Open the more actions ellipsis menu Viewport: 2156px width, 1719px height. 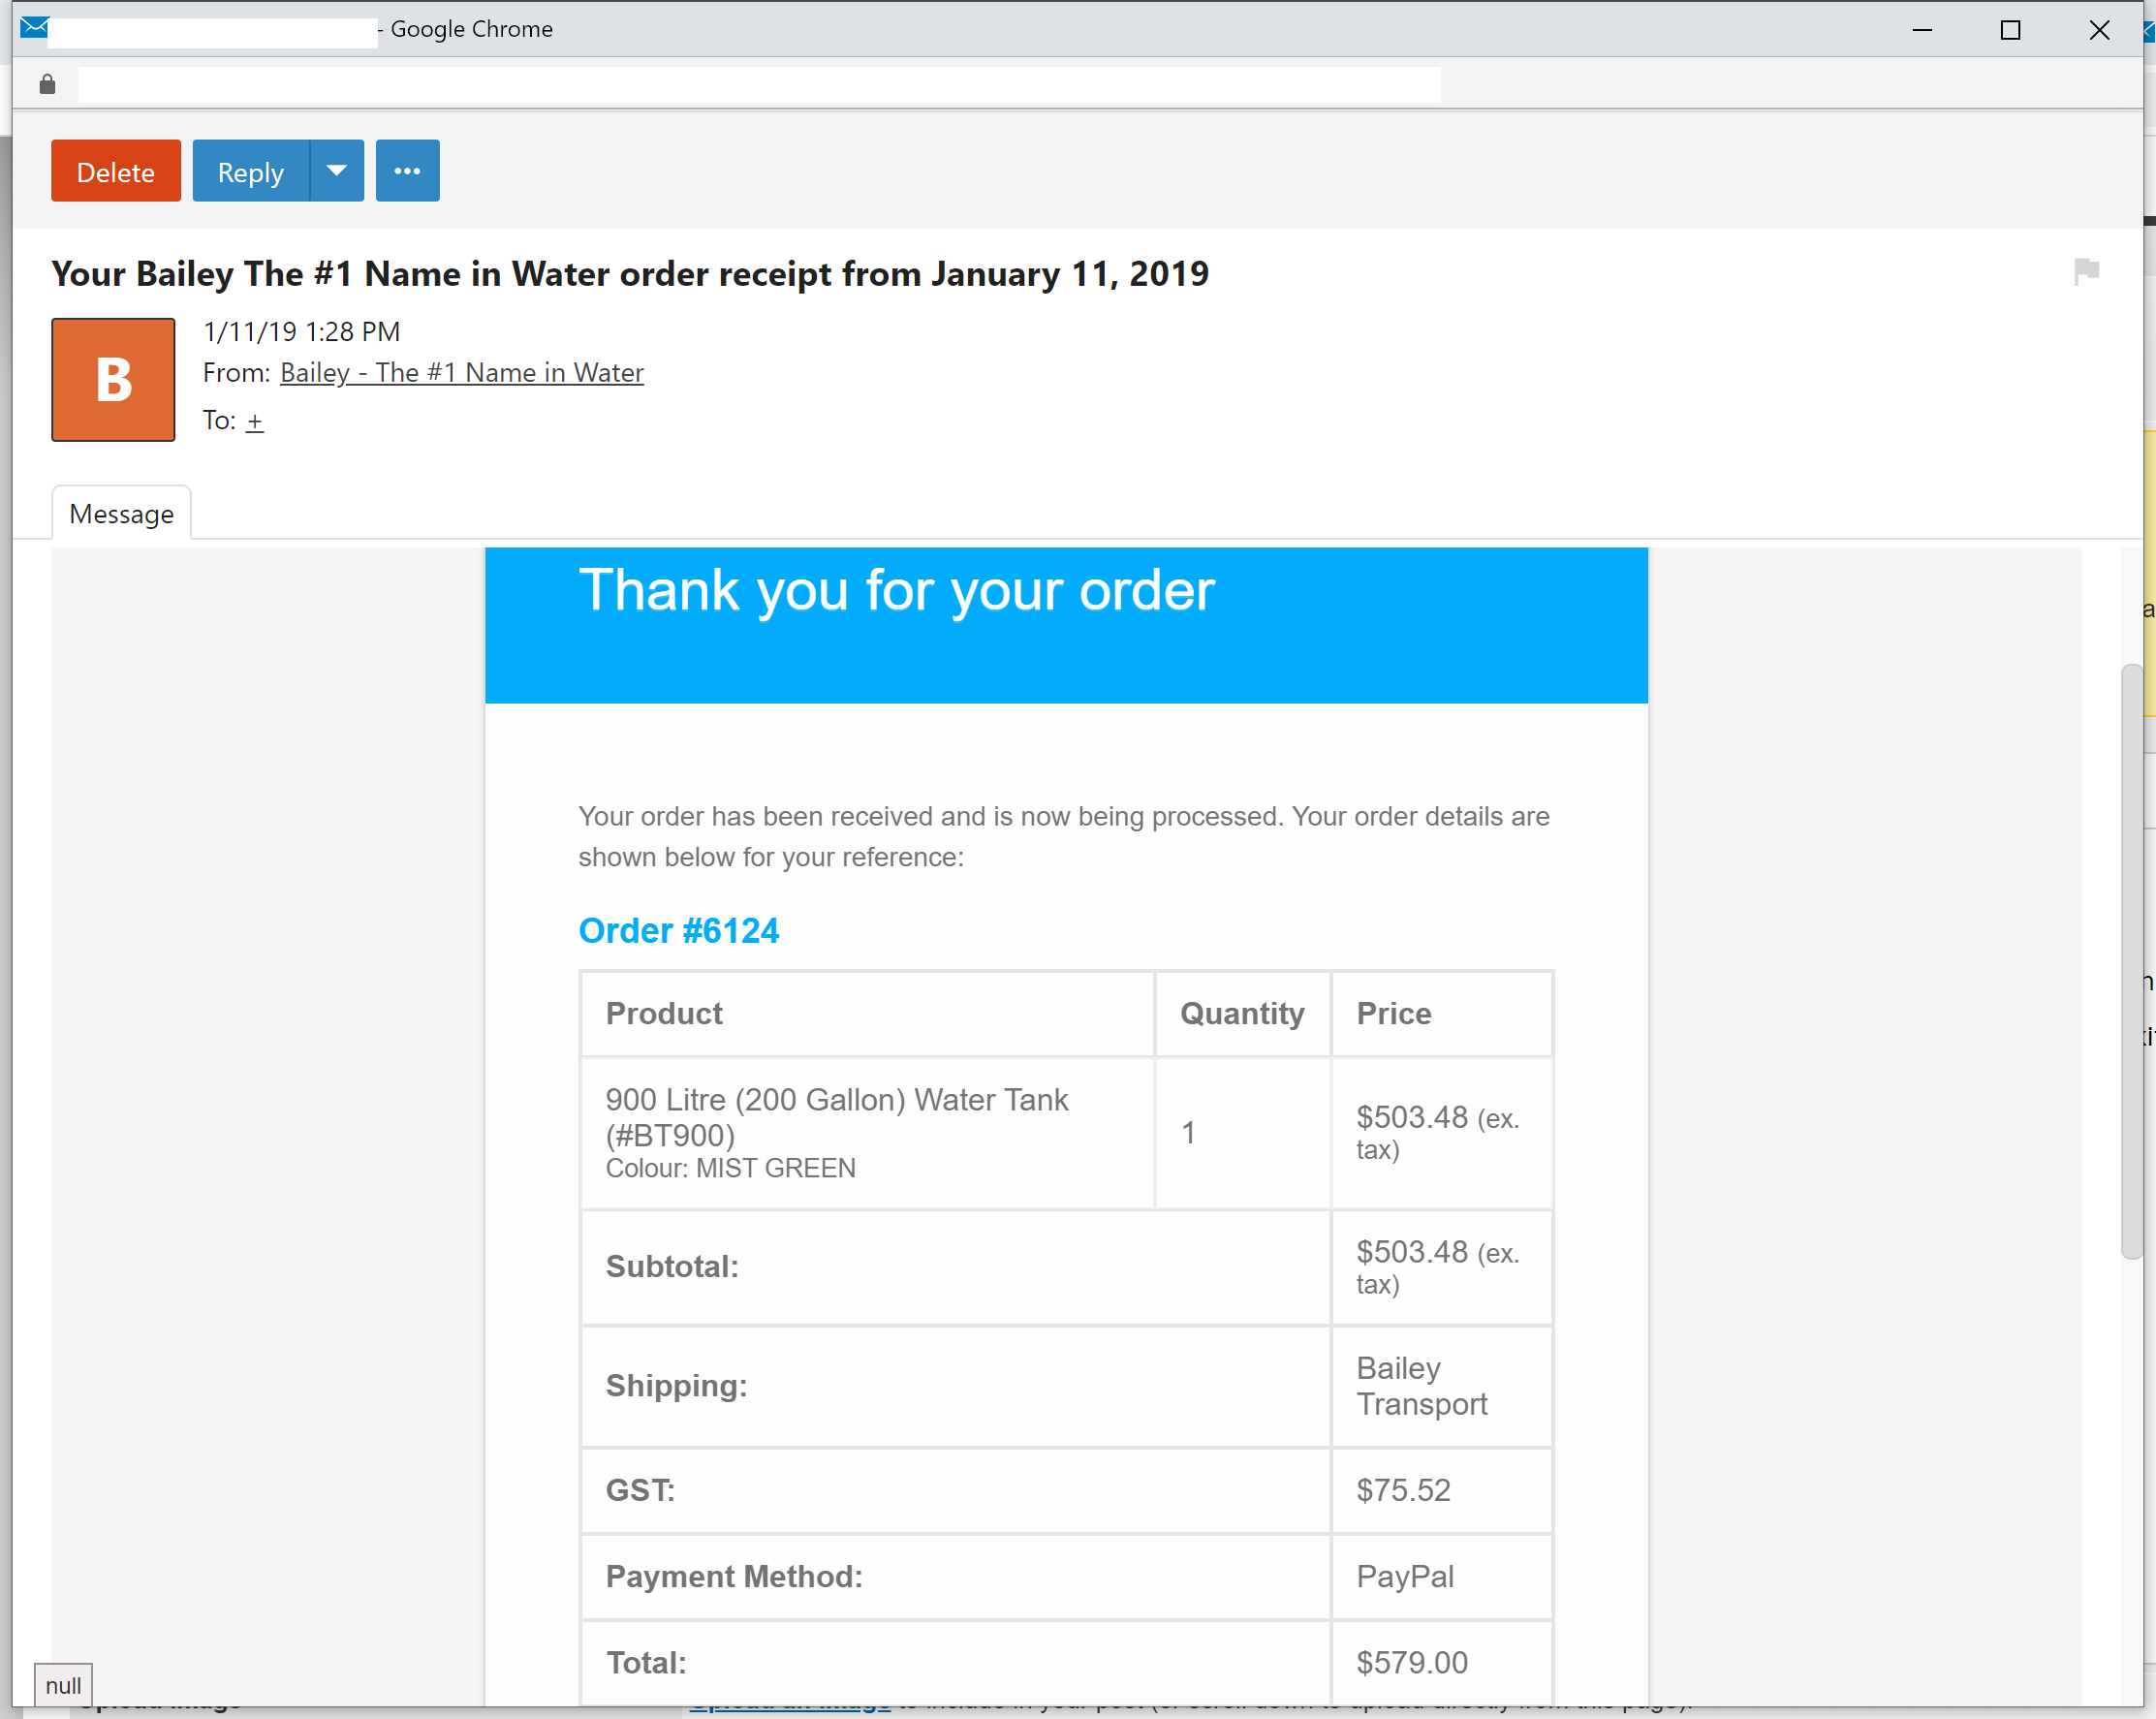point(407,171)
